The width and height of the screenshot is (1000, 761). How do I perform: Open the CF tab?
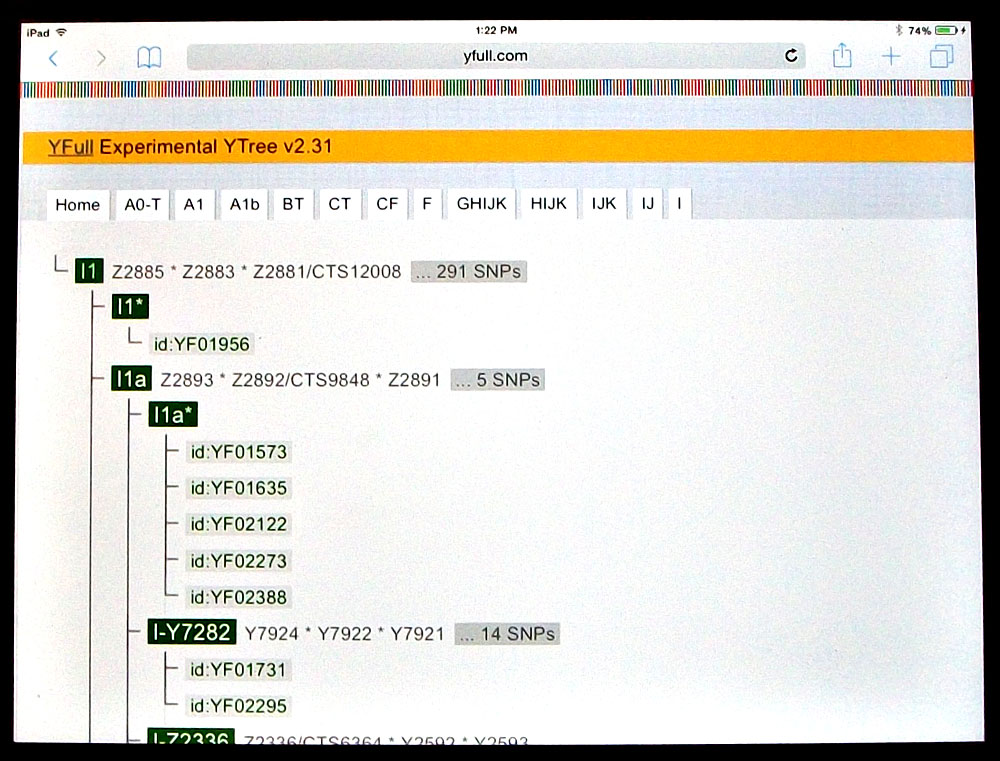(x=386, y=204)
